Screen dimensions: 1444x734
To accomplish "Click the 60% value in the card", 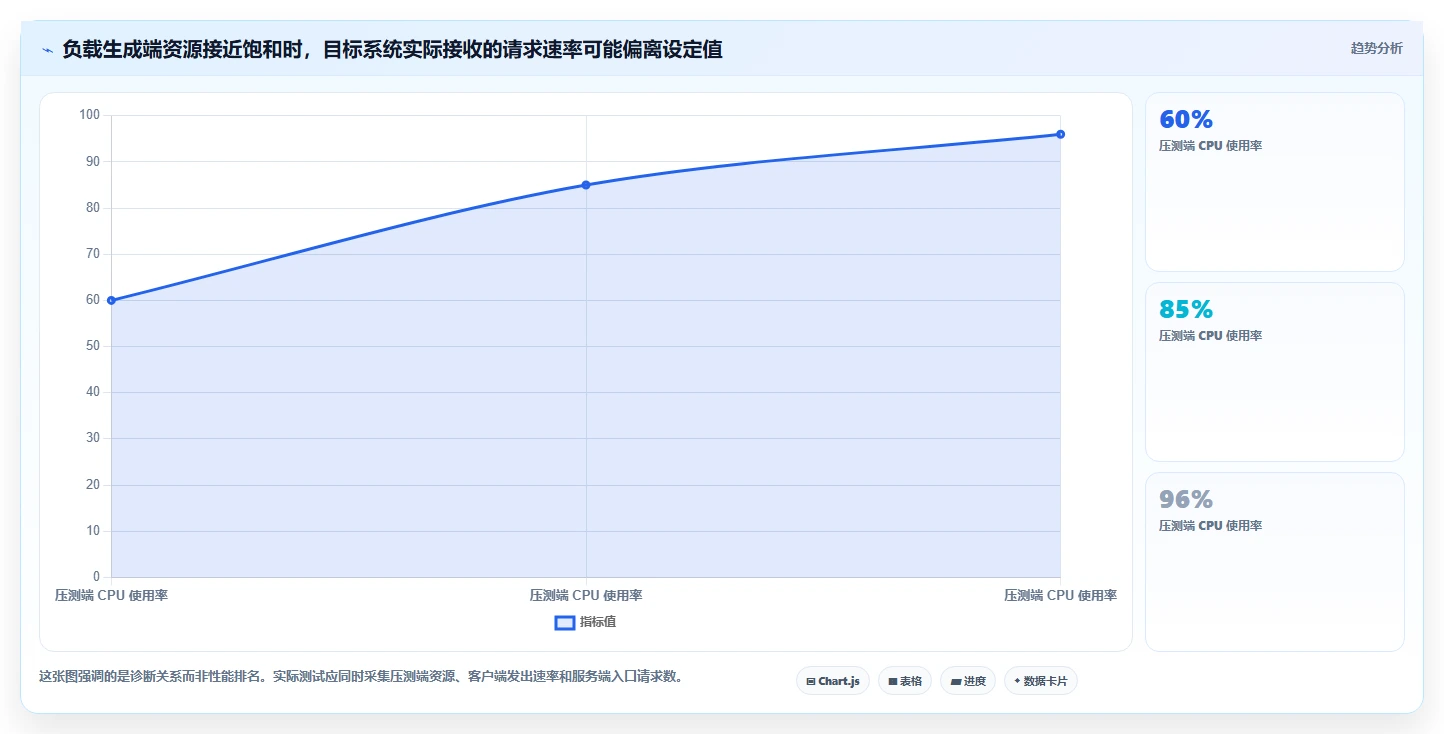I will coord(1186,119).
